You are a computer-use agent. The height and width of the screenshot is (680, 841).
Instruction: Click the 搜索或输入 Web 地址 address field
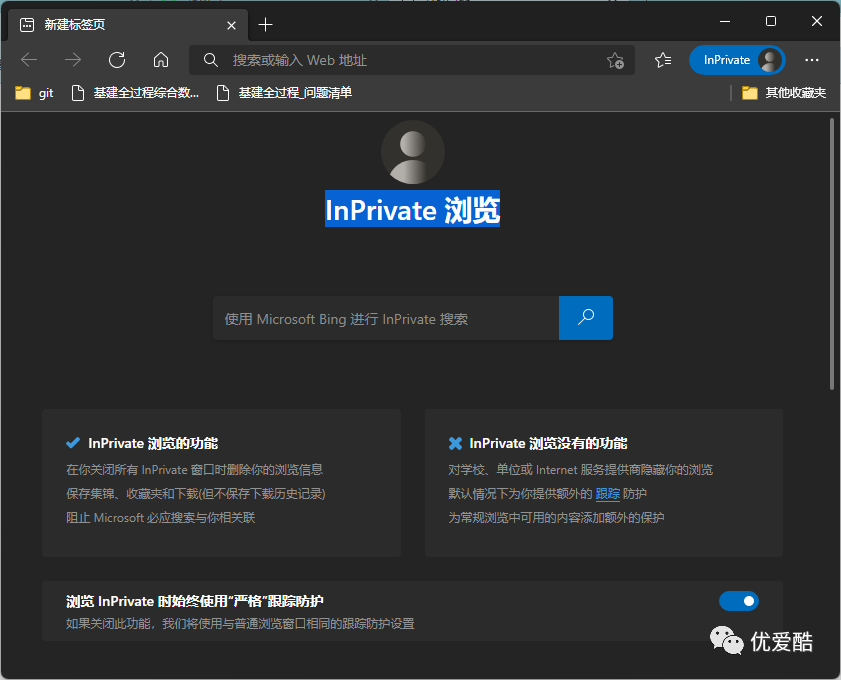[412, 60]
